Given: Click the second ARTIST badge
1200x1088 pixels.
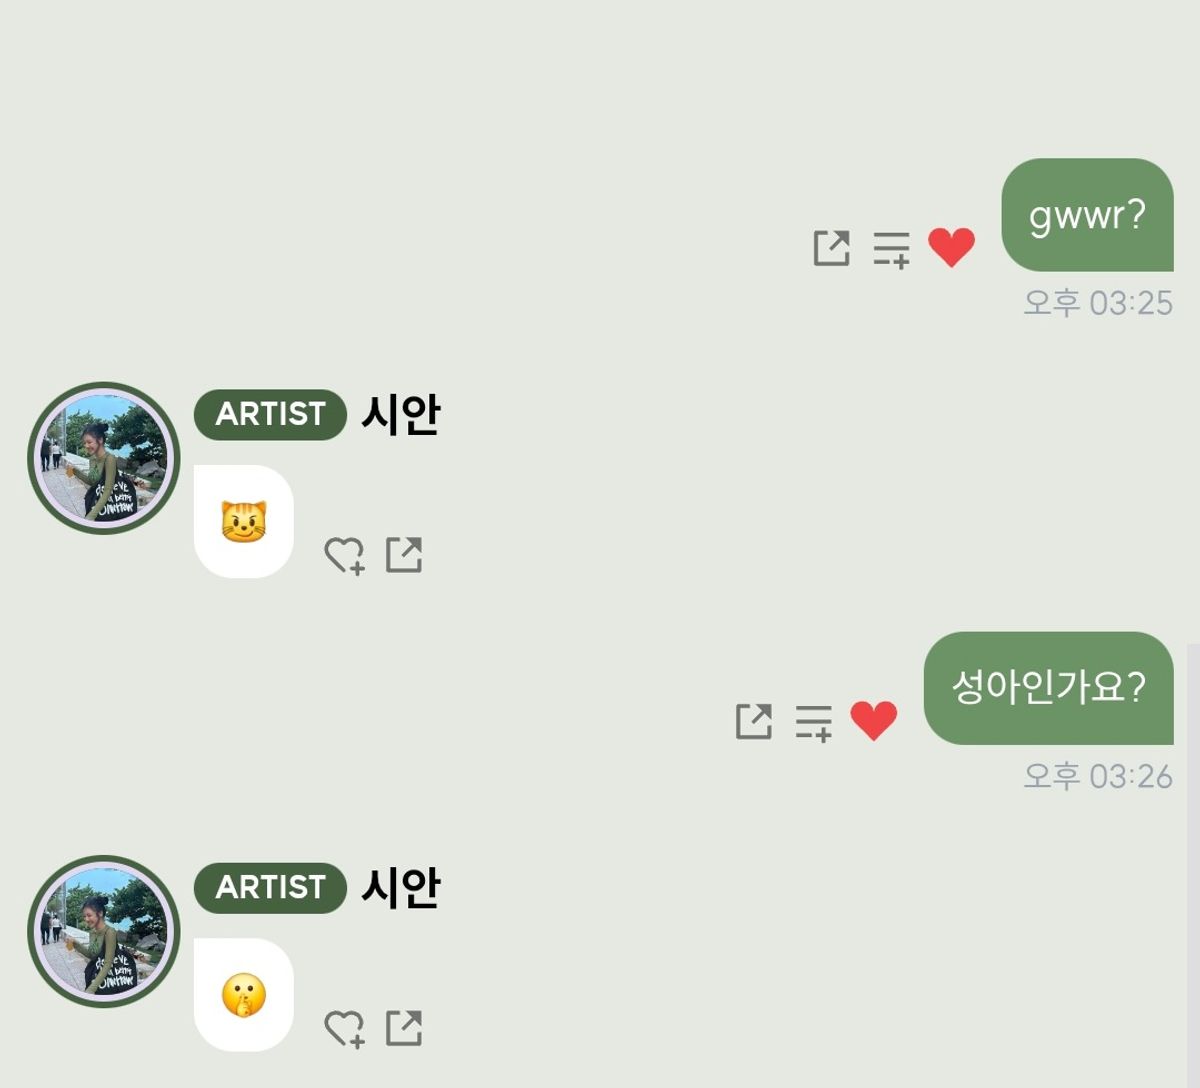Looking at the screenshot, I should tap(270, 888).
